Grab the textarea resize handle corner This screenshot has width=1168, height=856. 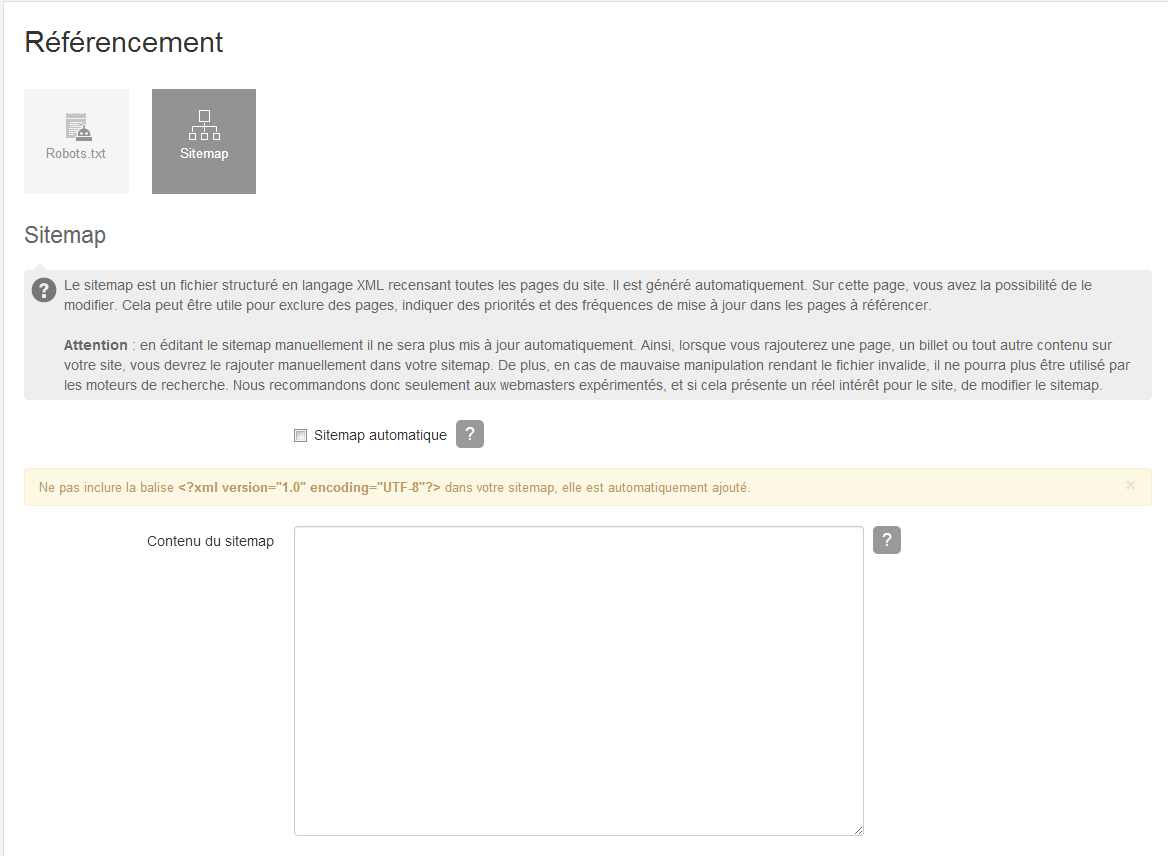tap(859, 831)
